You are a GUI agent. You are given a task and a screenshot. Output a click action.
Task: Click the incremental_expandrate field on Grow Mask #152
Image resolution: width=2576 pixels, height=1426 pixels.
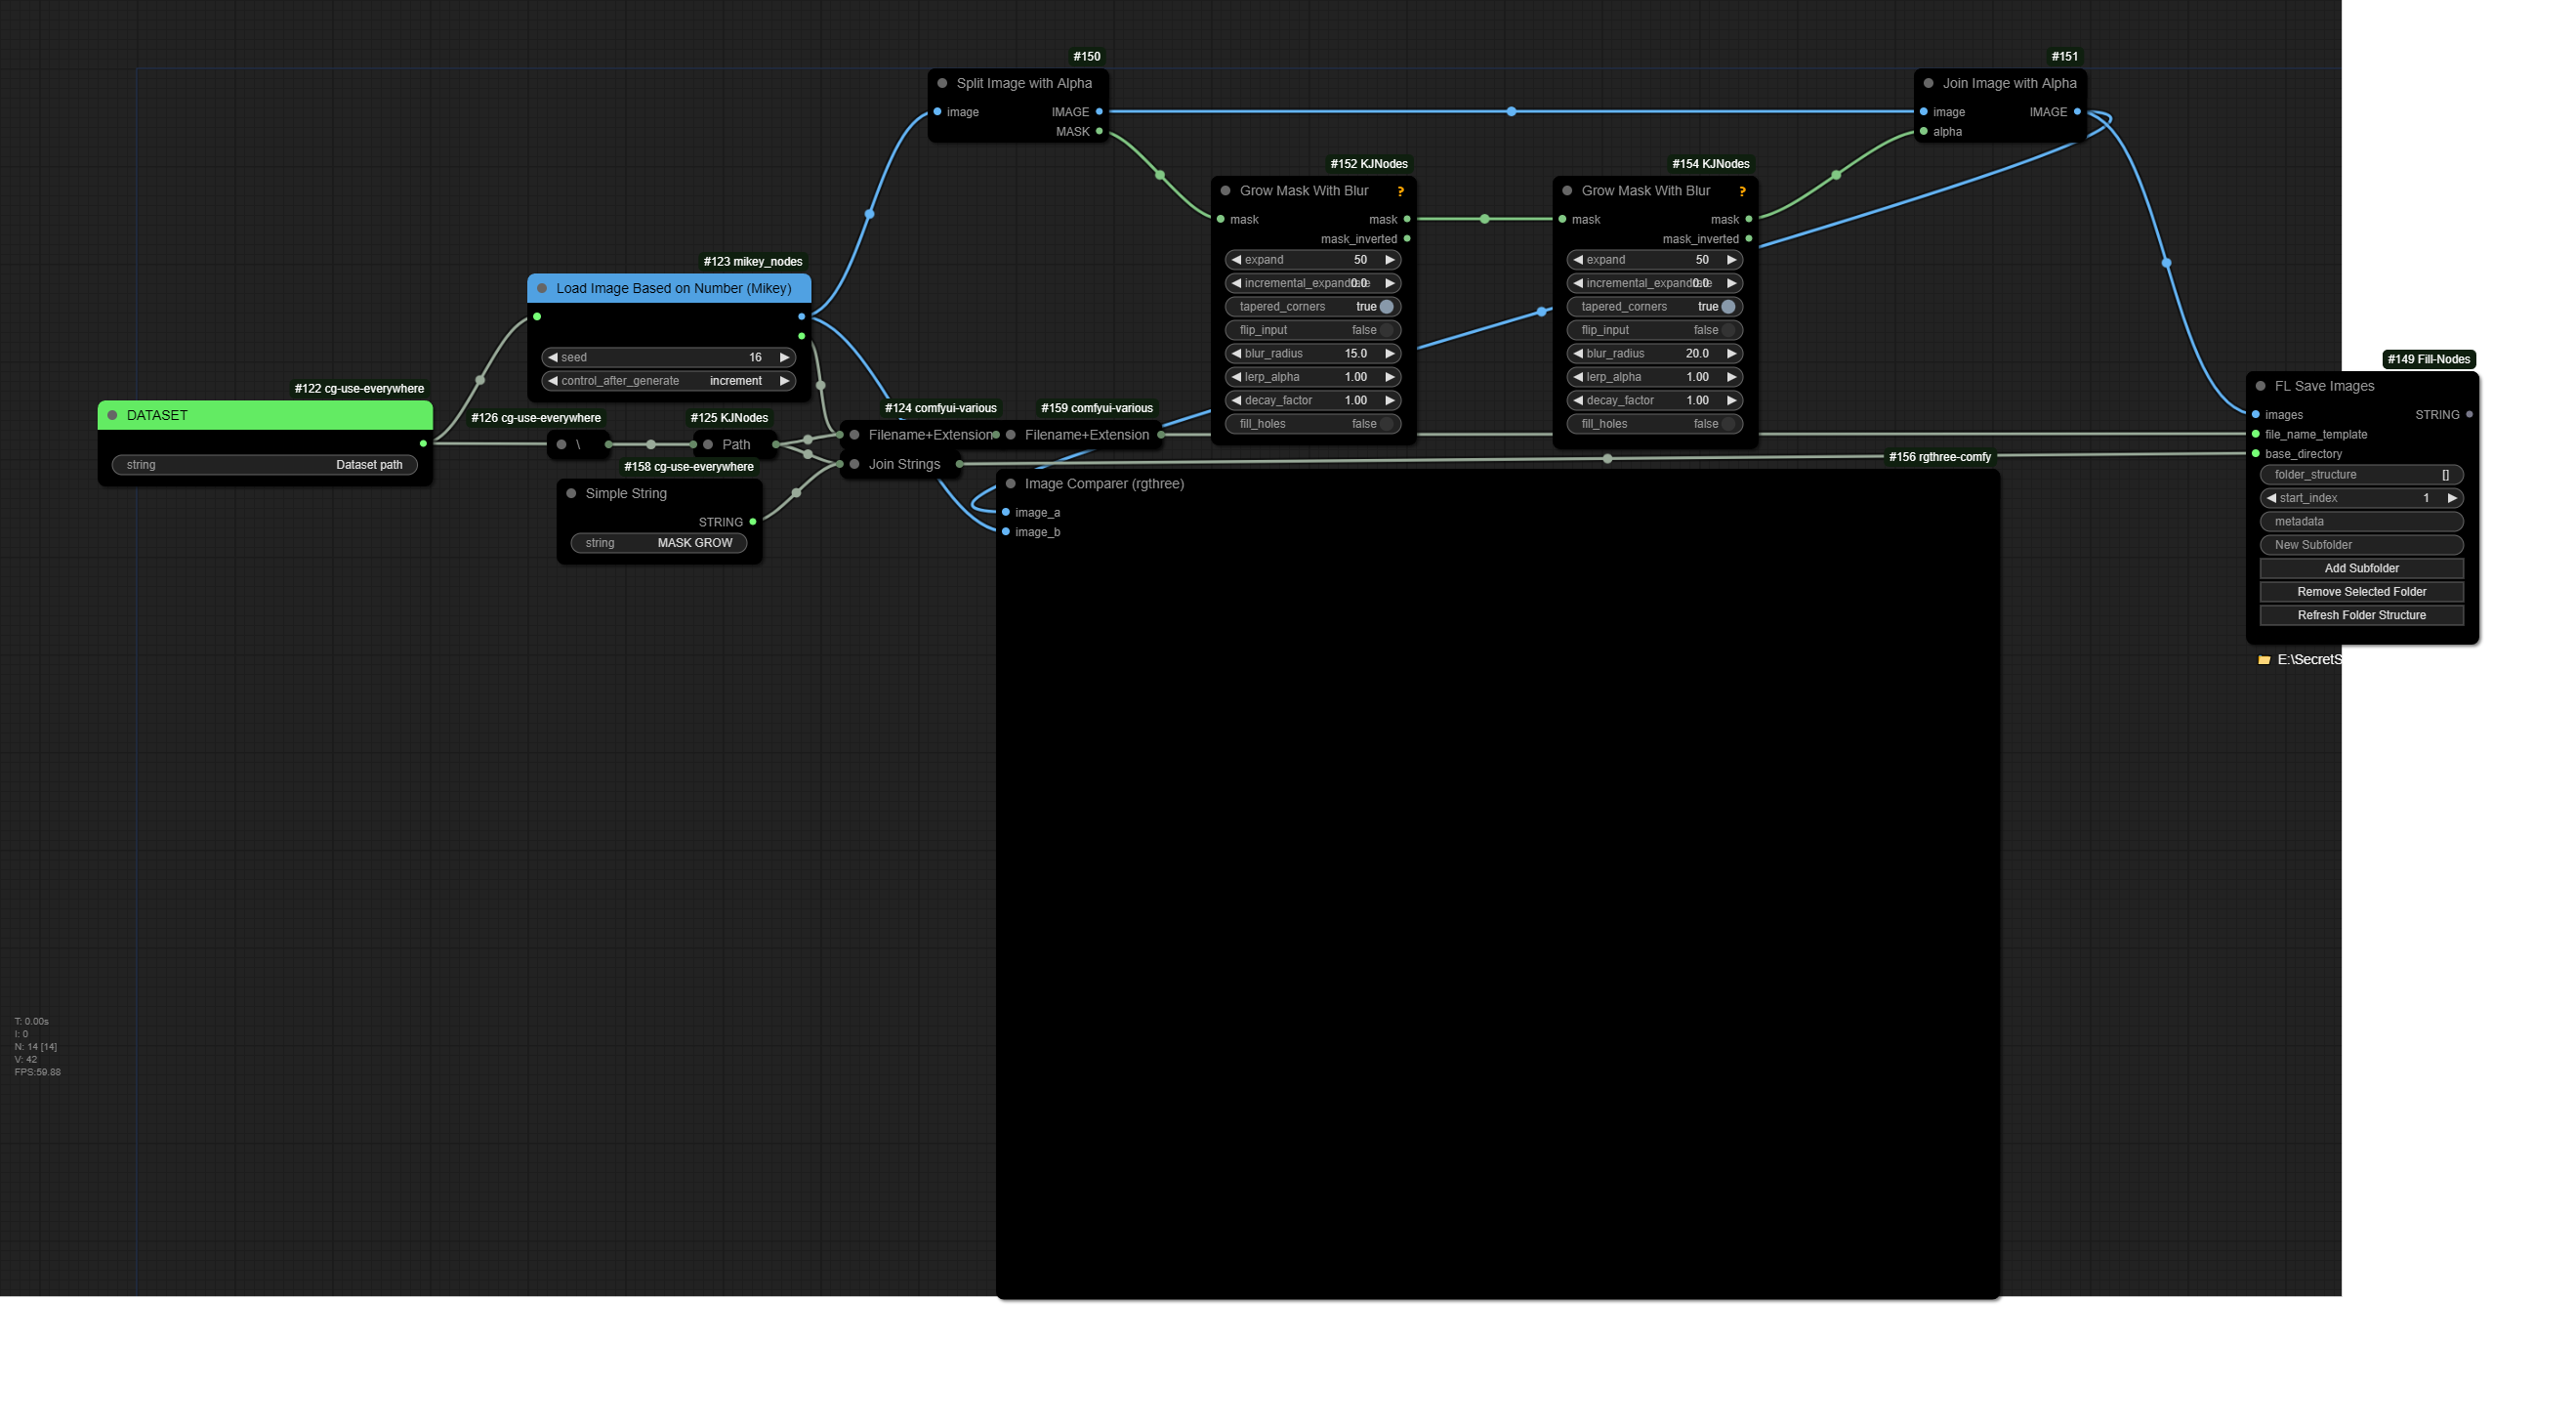(x=1313, y=283)
